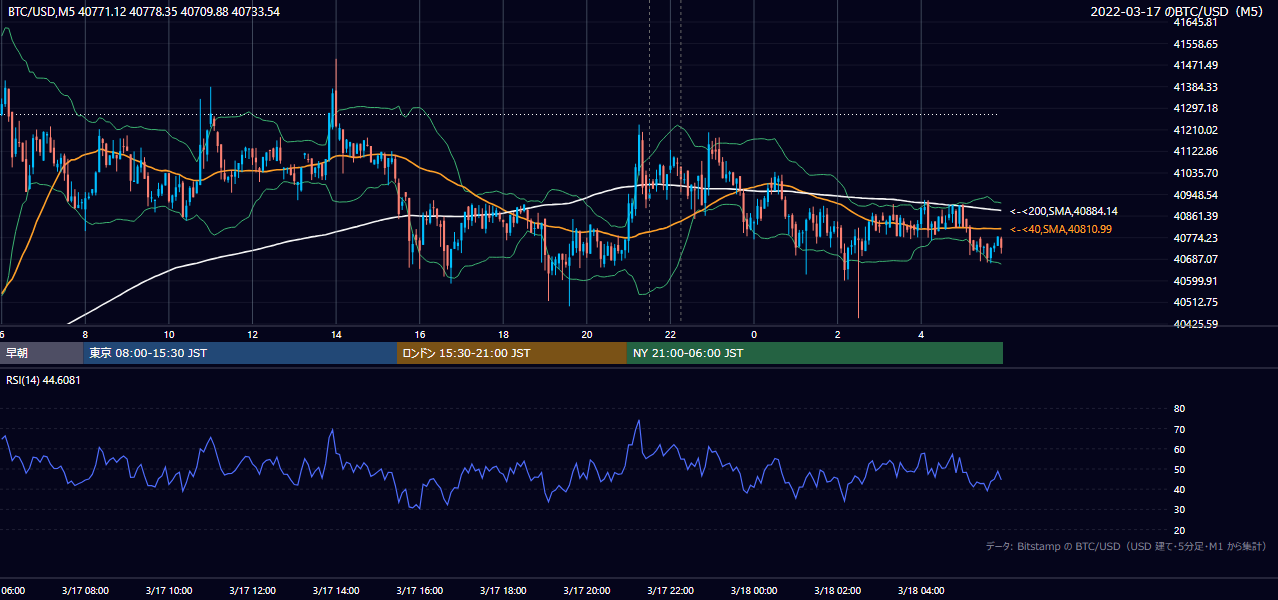The height and width of the screenshot is (600, 1278).
Task: Click the 3/18 00:00 time label
Action: (754, 591)
